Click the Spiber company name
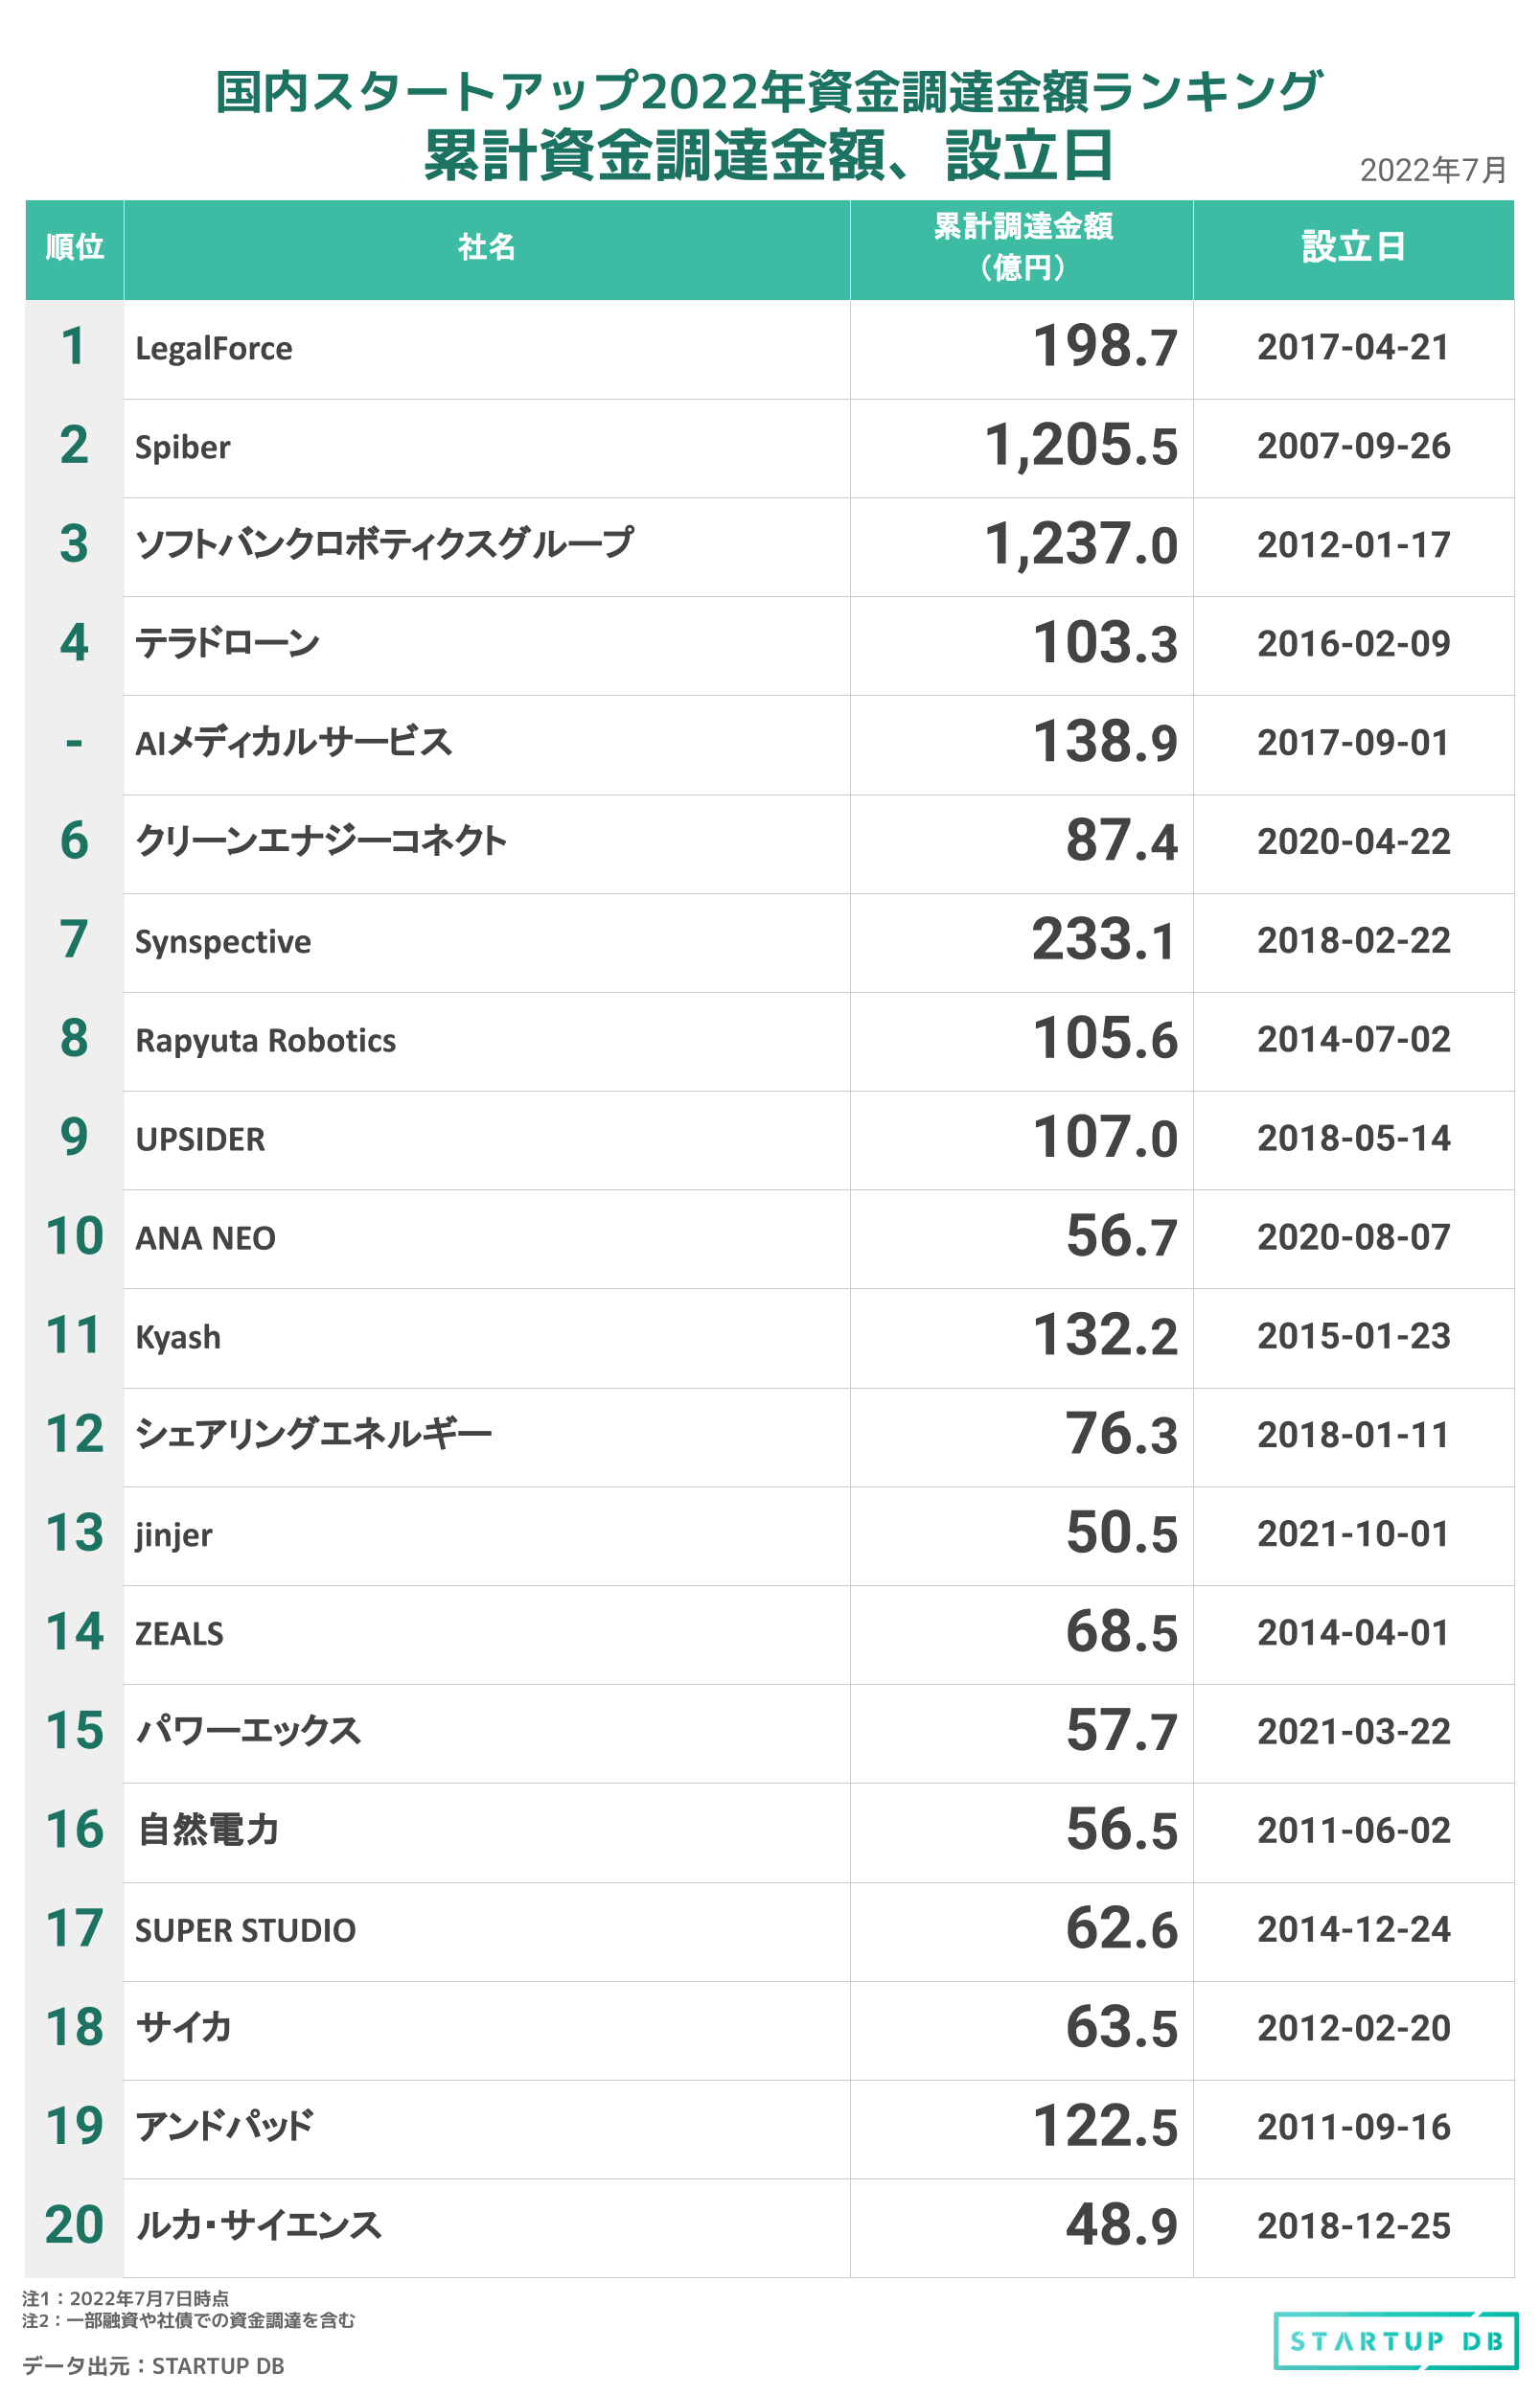The width and height of the screenshot is (1540, 2396). point(183,448)
